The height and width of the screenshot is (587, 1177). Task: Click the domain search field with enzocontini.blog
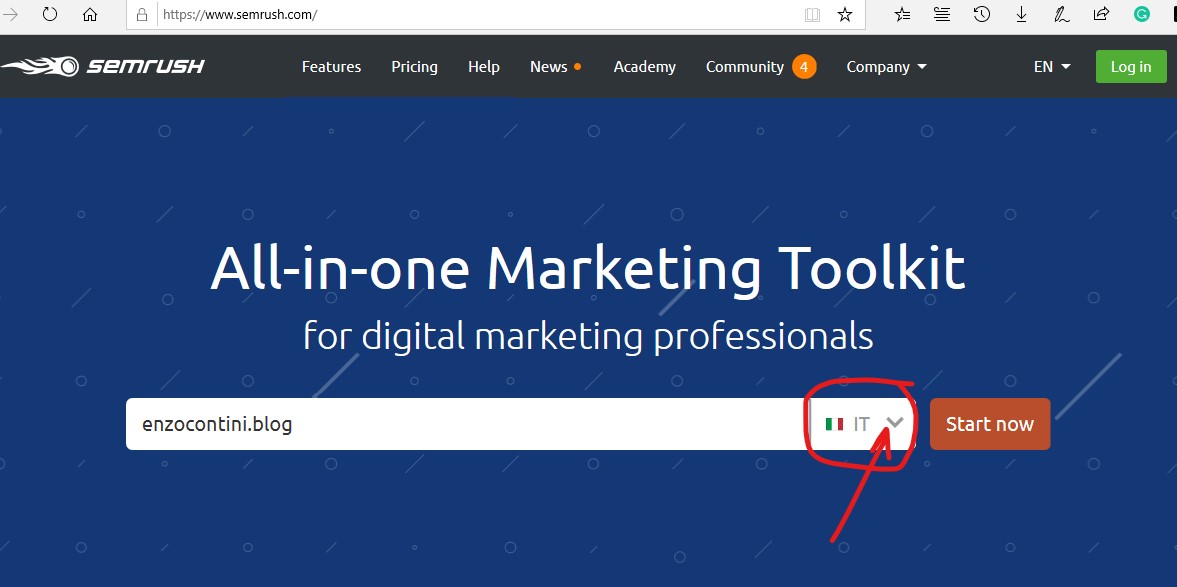(465, 424)
